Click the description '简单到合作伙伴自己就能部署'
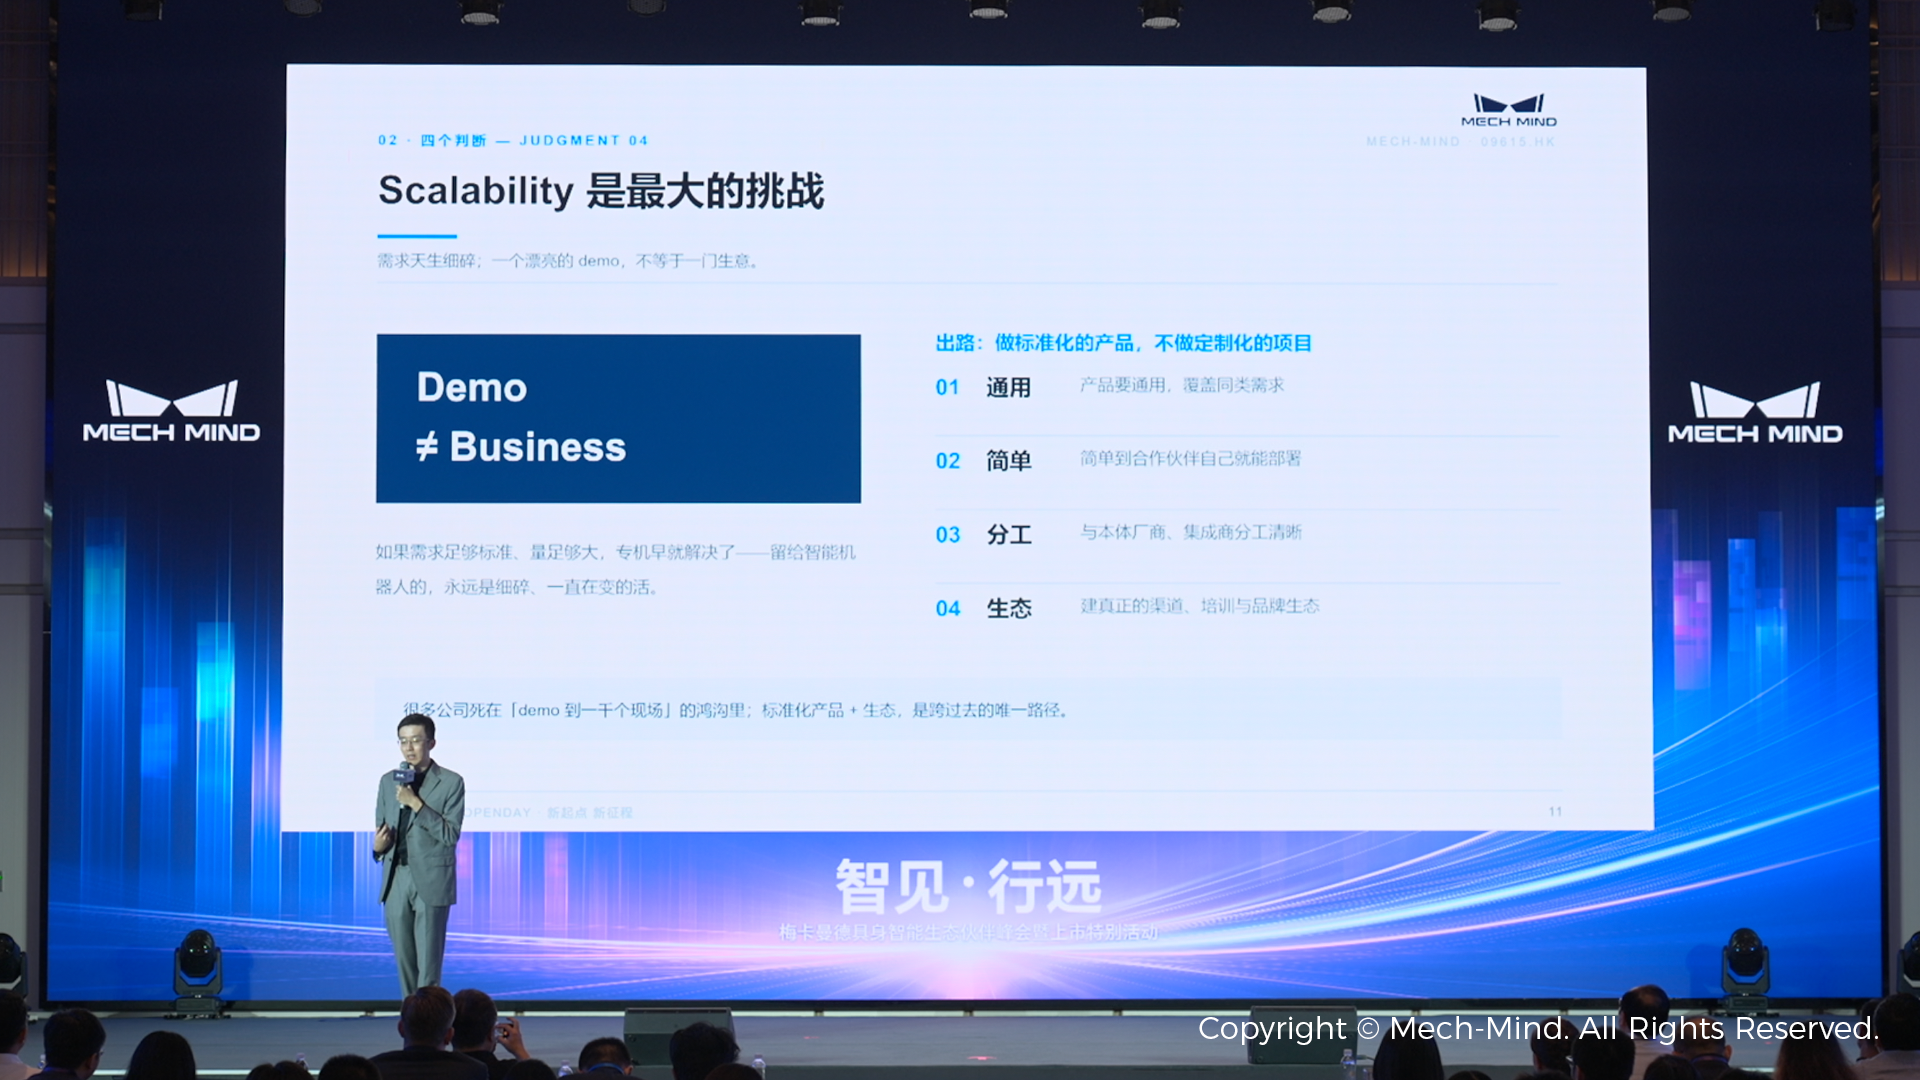Viewport: 1920px width, 1080px height. point(1190,458)
